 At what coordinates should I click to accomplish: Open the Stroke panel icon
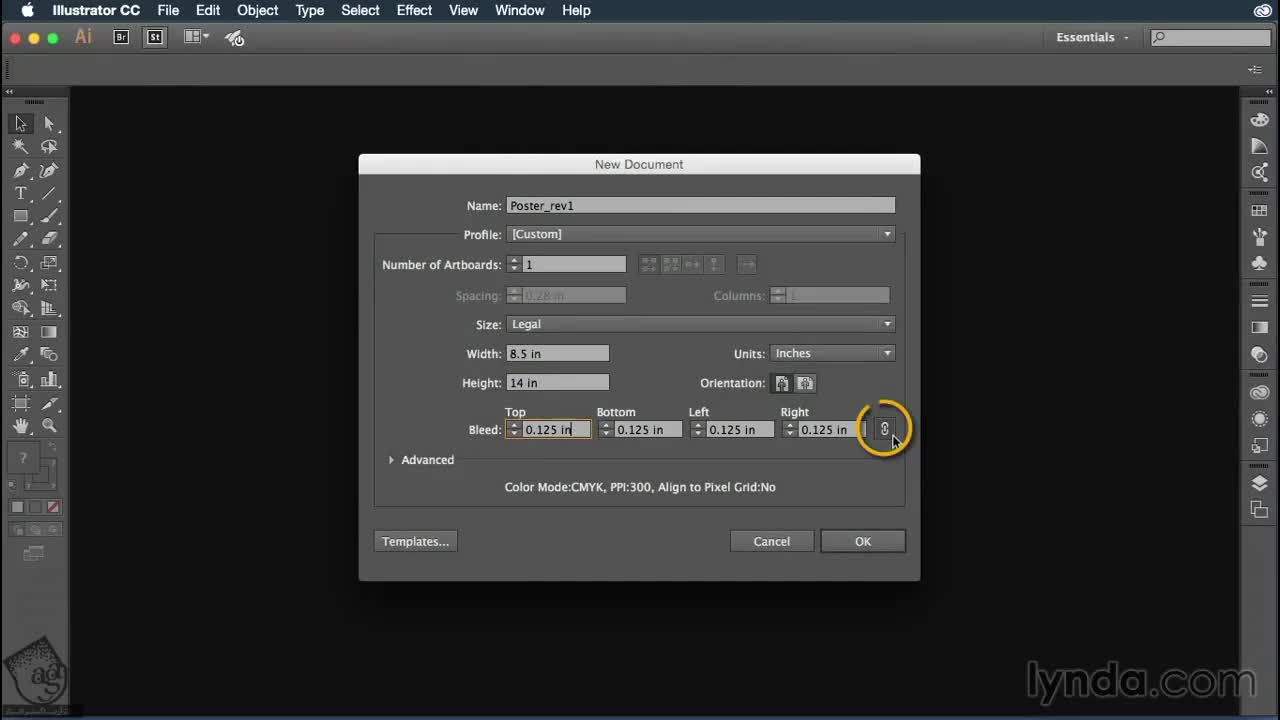pyautogui.click(x=1259, y=302)
